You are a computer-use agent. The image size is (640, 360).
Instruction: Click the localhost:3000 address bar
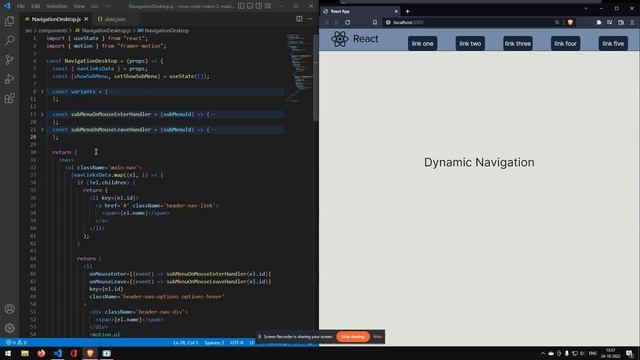(469, 22)
